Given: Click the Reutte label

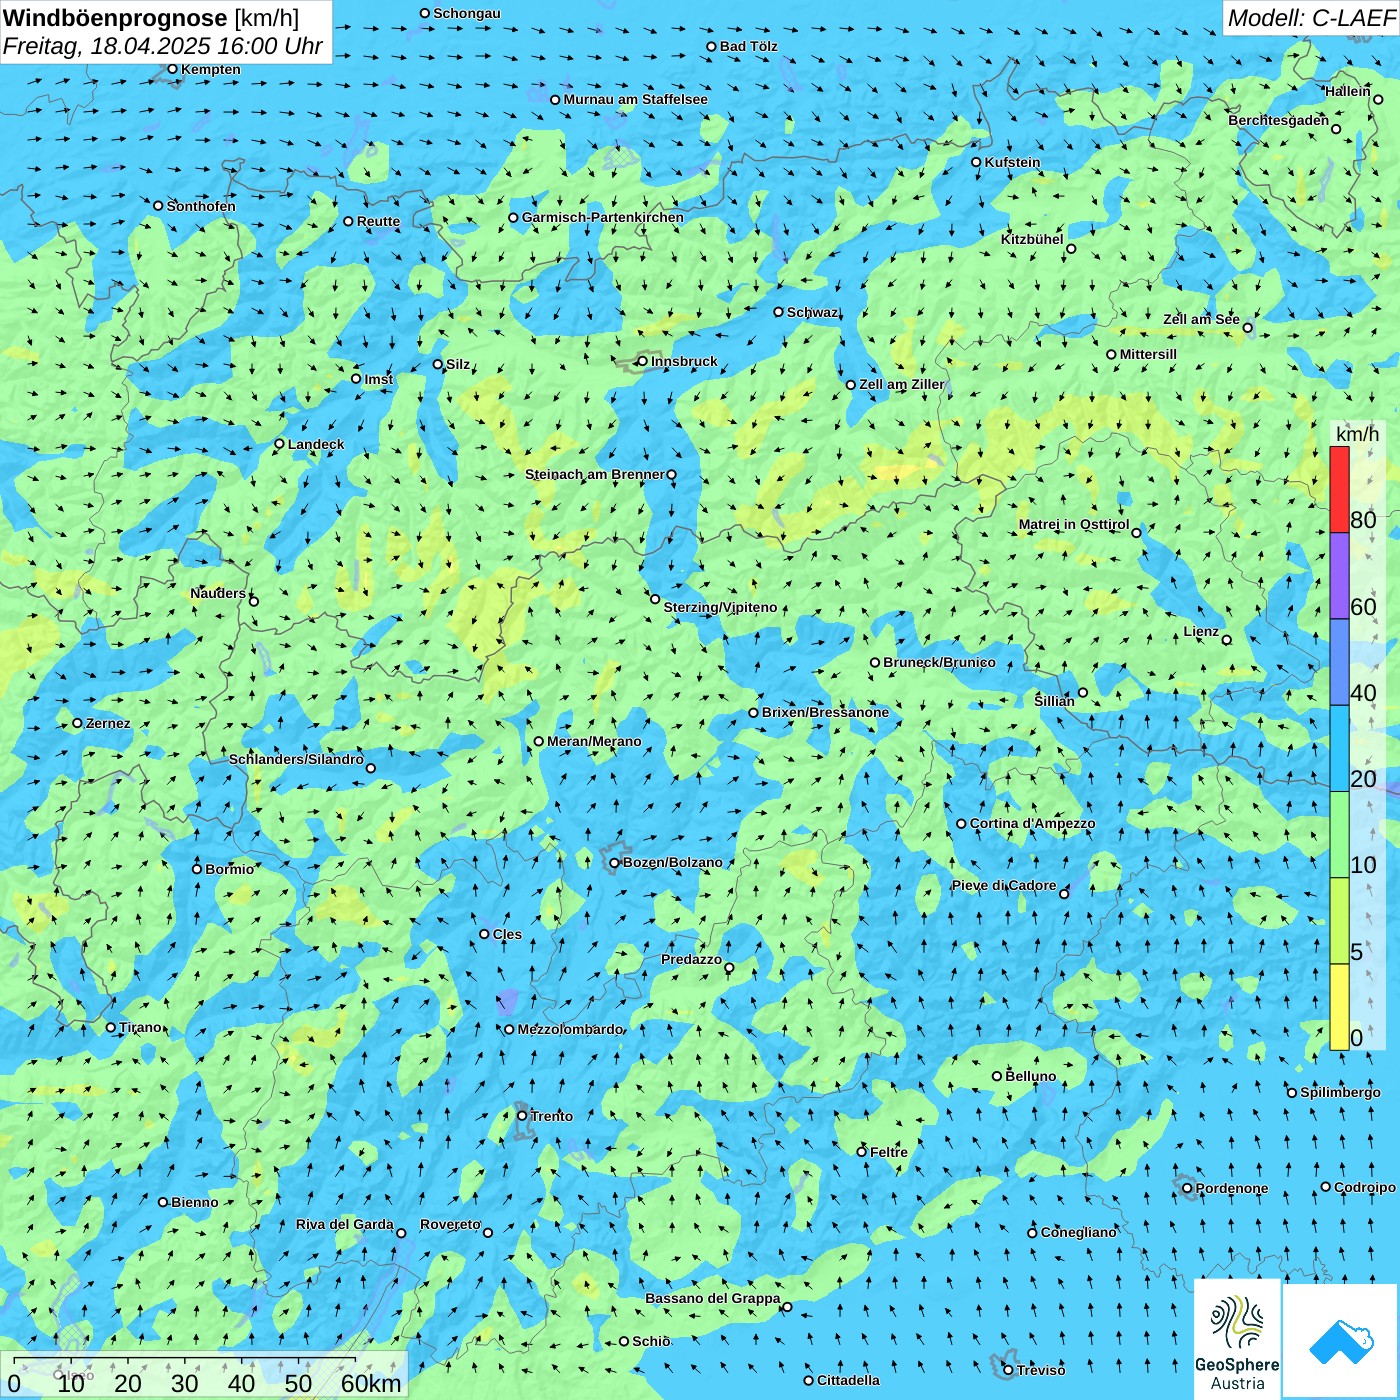Looking at the screenshot, I should [378, 221].
